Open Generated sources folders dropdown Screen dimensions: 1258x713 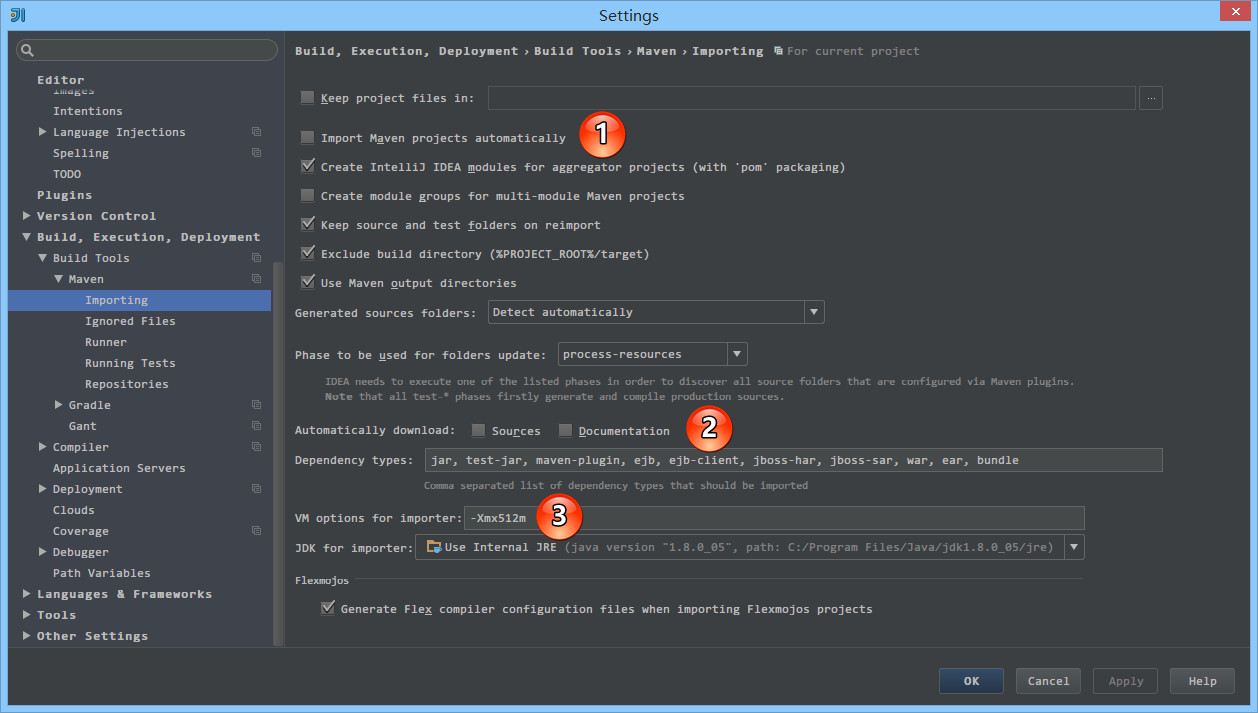(814, 312)
